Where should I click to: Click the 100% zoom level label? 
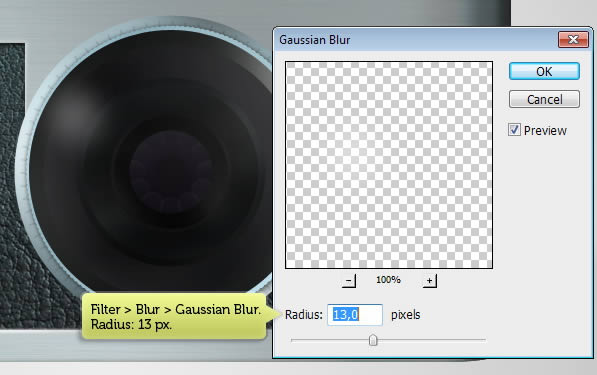388,280
